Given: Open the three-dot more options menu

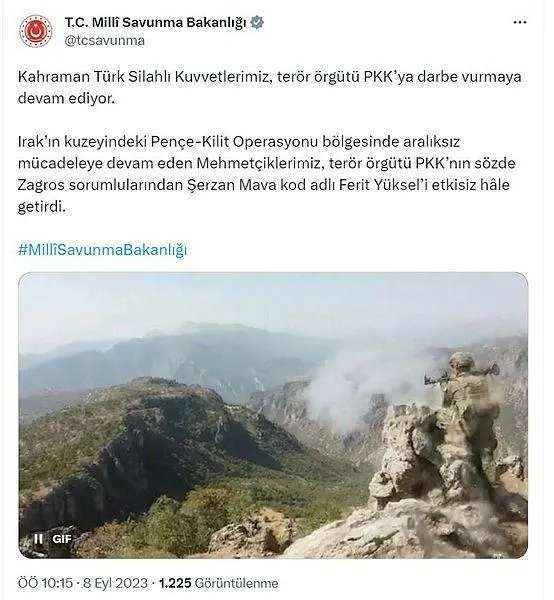Looking at the screenshot, I should point(520,23).
